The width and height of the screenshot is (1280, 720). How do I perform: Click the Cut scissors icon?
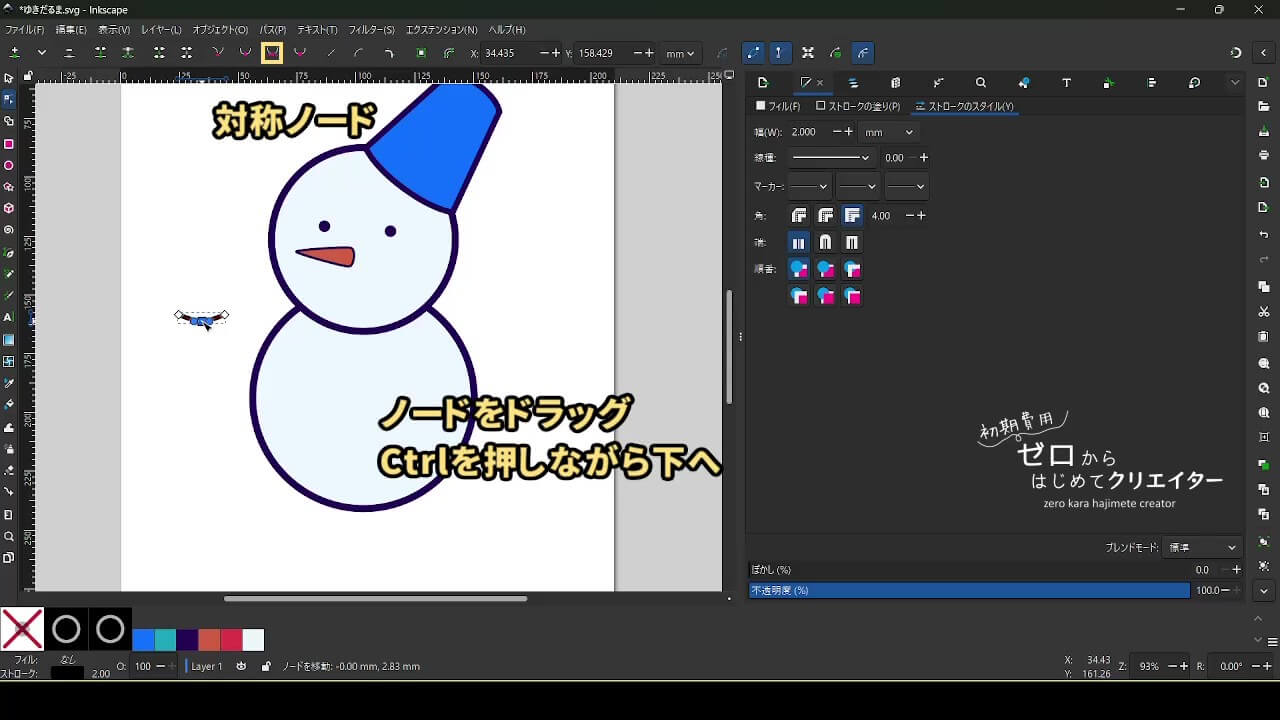pos(1264,312)
